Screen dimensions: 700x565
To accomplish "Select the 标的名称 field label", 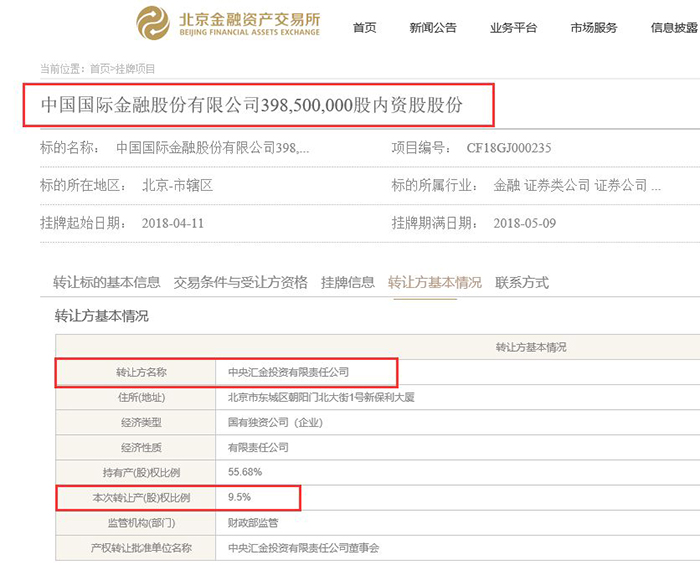I will [x=70, y=148].
